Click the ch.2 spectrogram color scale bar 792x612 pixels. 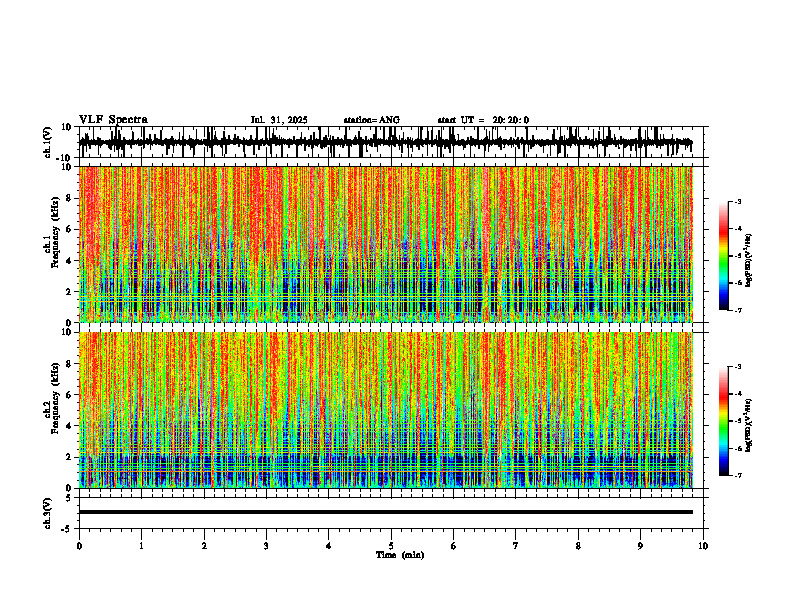(723, 421)
